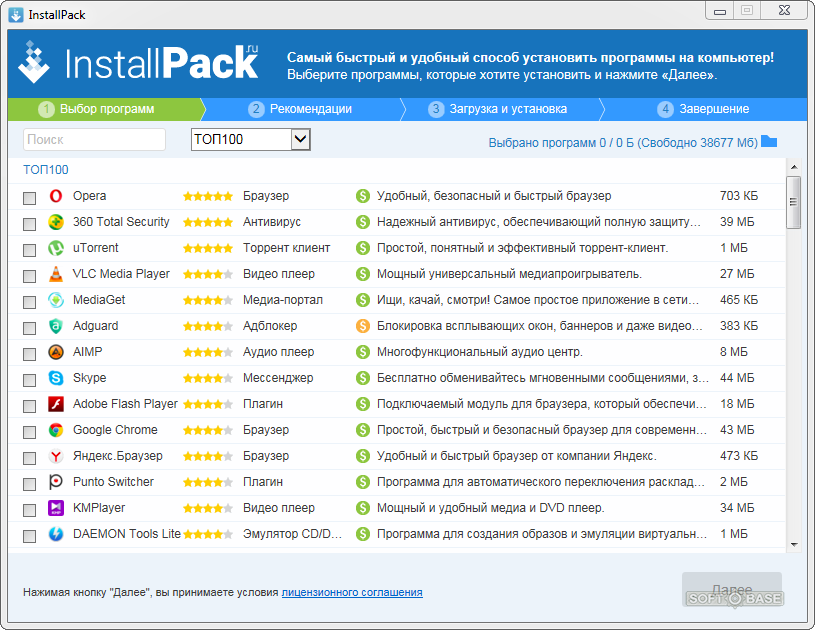Enable the KMPlayer checkbox
815x630 pixels.
(x=30, y=509)
